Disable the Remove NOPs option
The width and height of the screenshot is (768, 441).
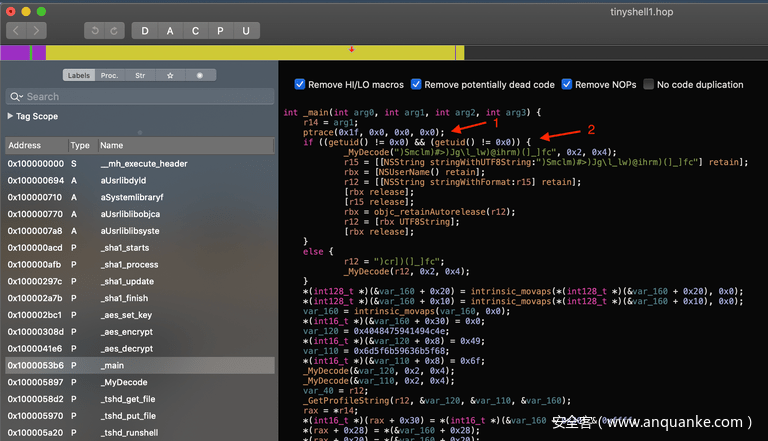pyautogui.click(x=567, y=85)
